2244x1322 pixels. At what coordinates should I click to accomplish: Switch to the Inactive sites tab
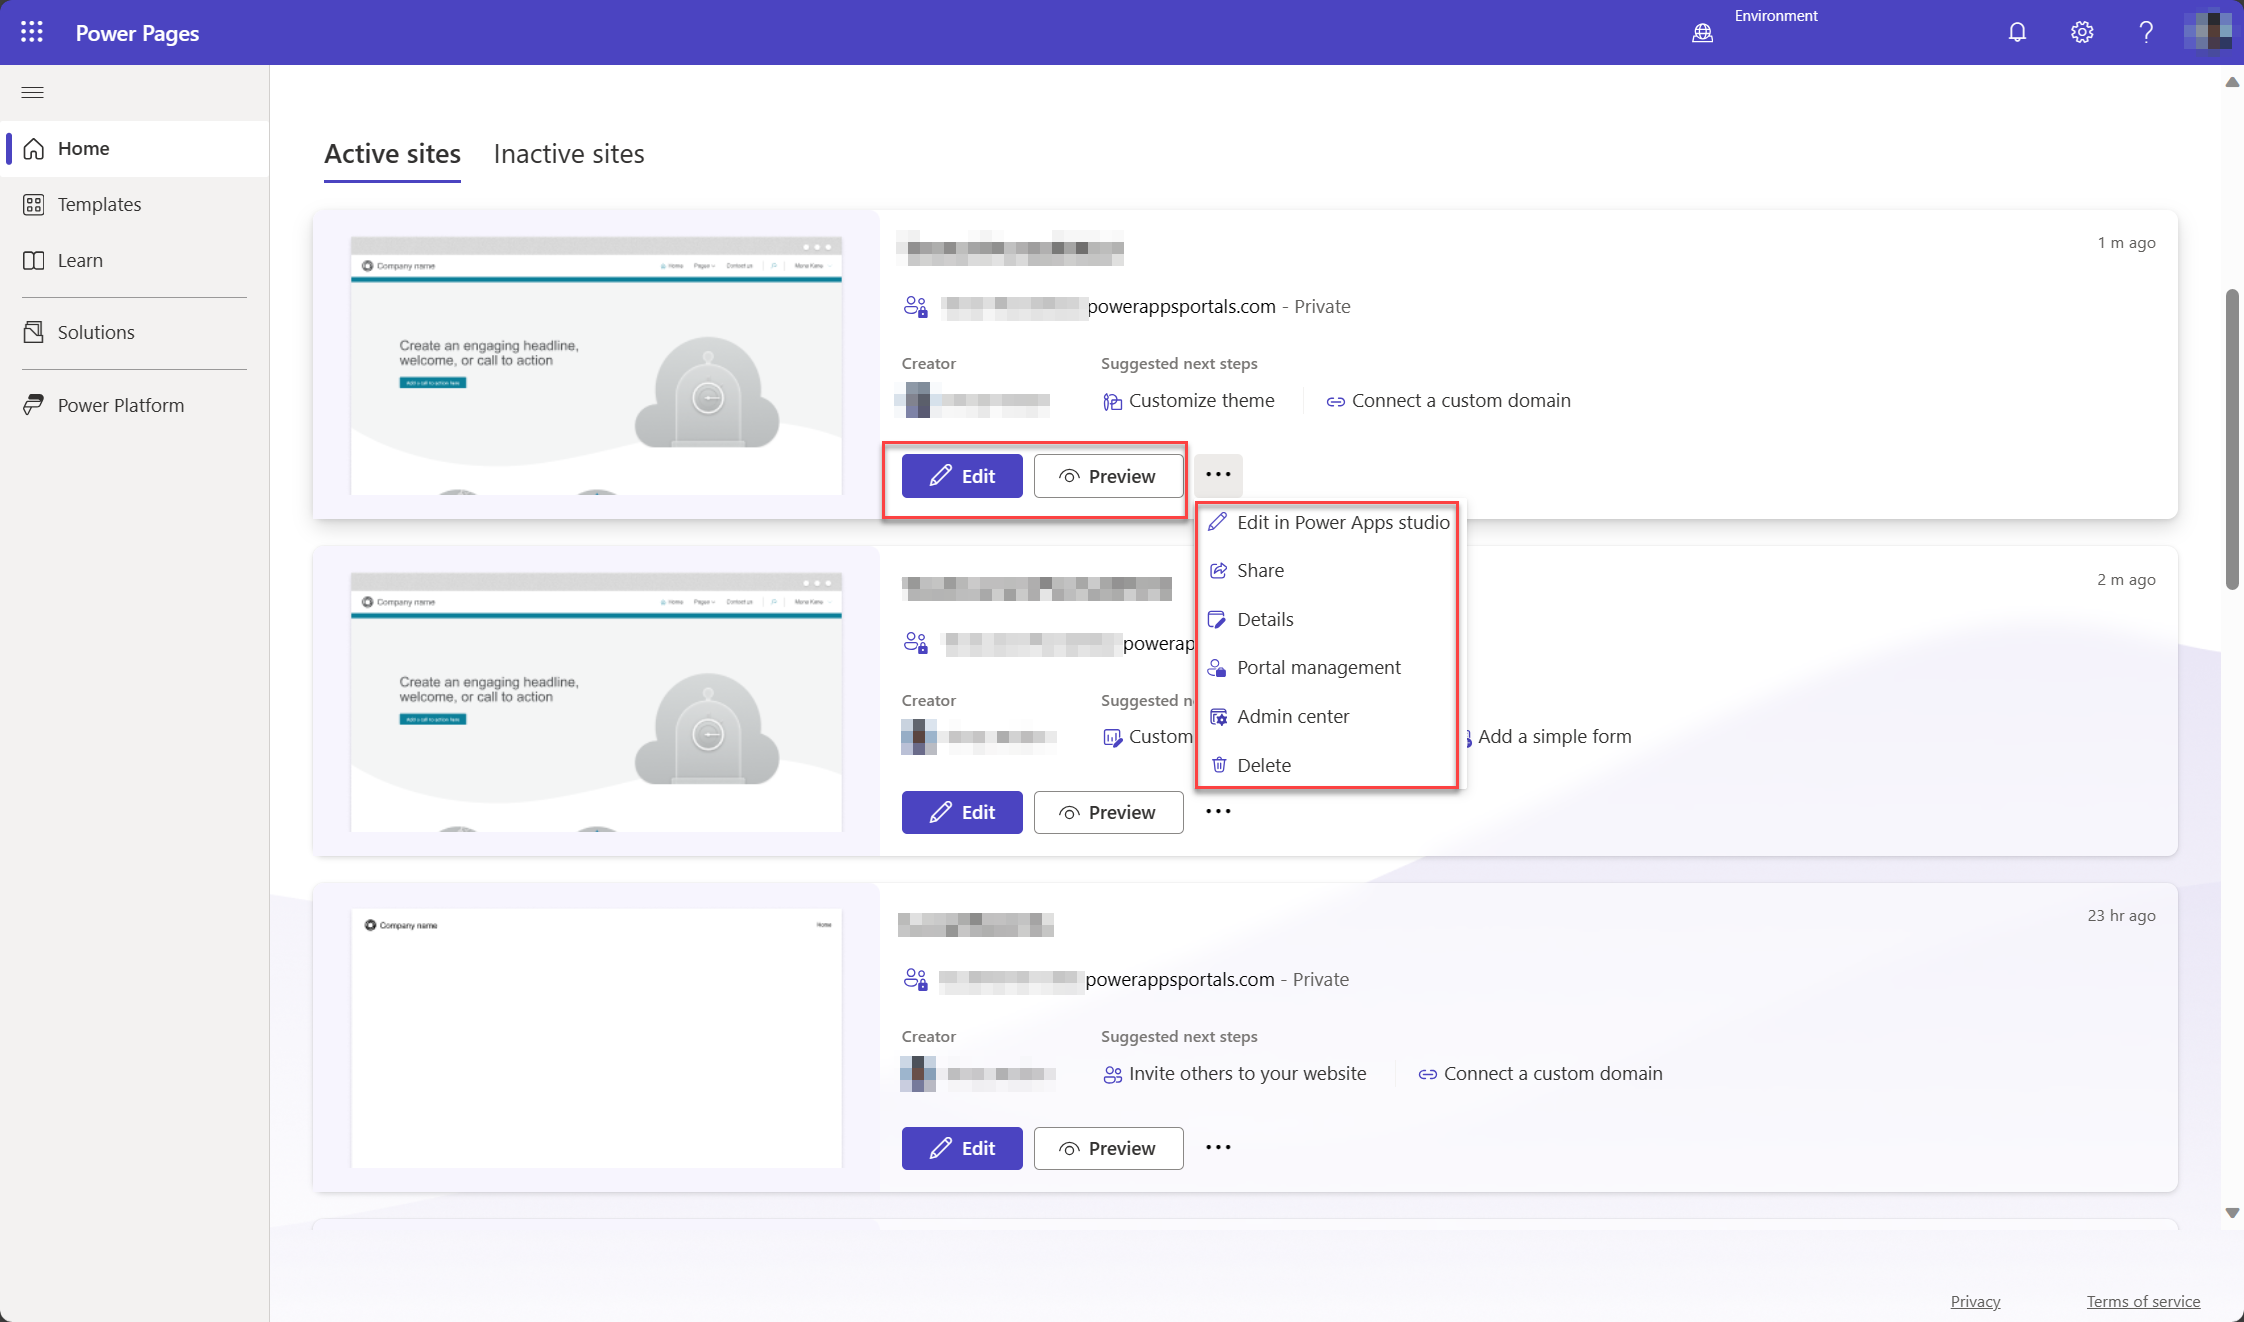point(570,154)
